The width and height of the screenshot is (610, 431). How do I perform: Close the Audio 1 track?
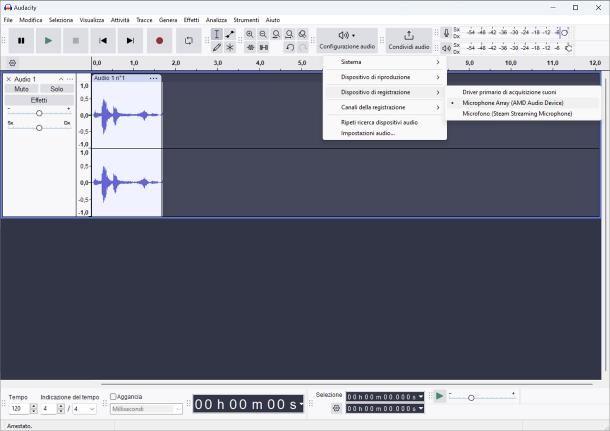click(x=9, y=79)
